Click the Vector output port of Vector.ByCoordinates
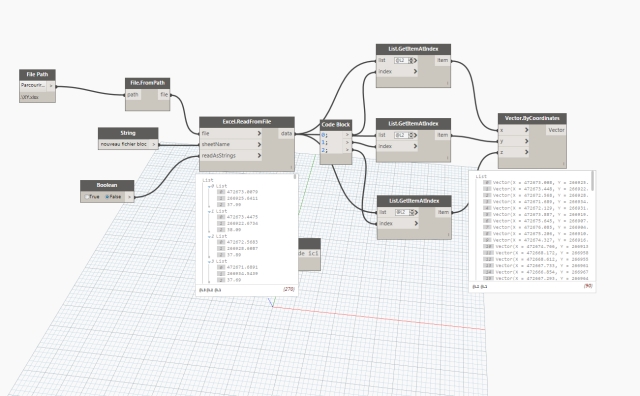This screenshot has height=396, width=640. (556, 130)
